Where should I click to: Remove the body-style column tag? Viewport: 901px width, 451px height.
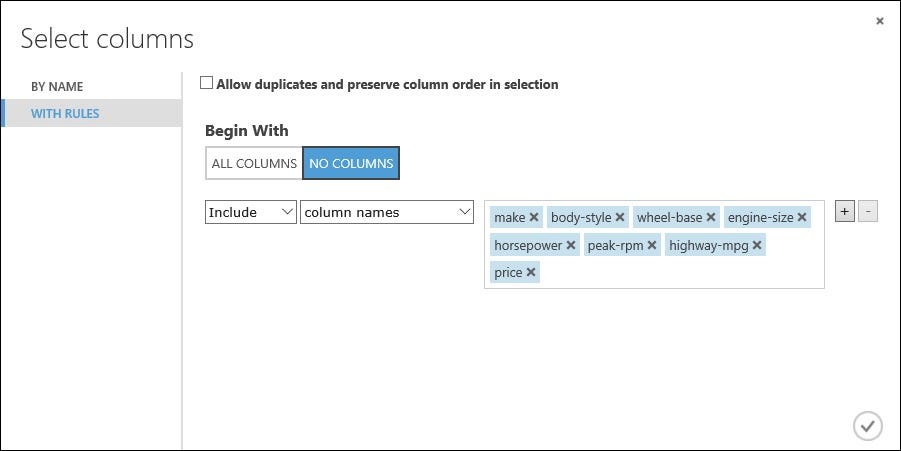pos(620,217)
